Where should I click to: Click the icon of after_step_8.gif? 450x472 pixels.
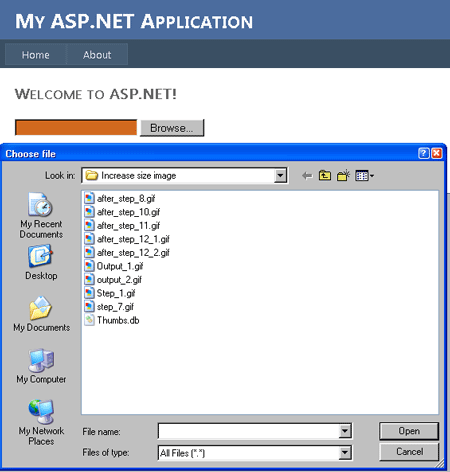(89, 199)
